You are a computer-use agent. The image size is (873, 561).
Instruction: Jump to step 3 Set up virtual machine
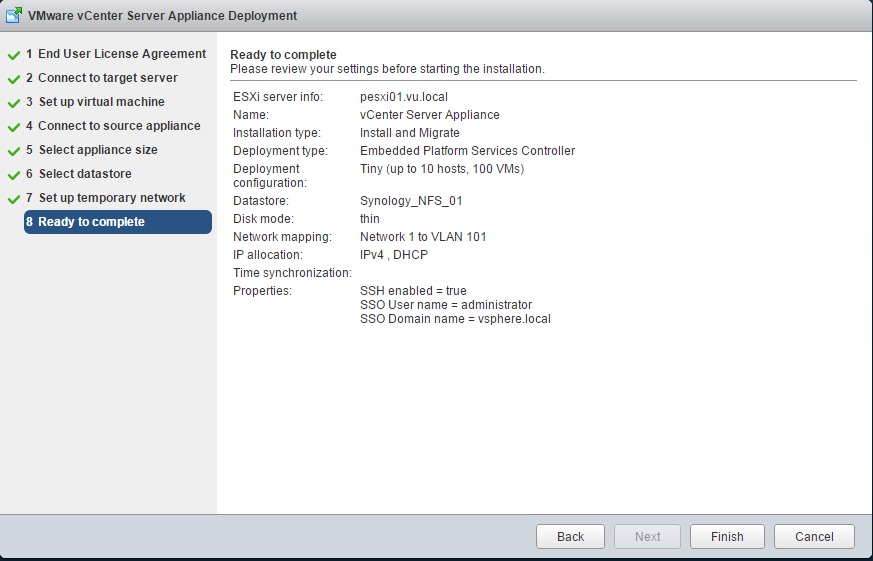pos(96,102)
